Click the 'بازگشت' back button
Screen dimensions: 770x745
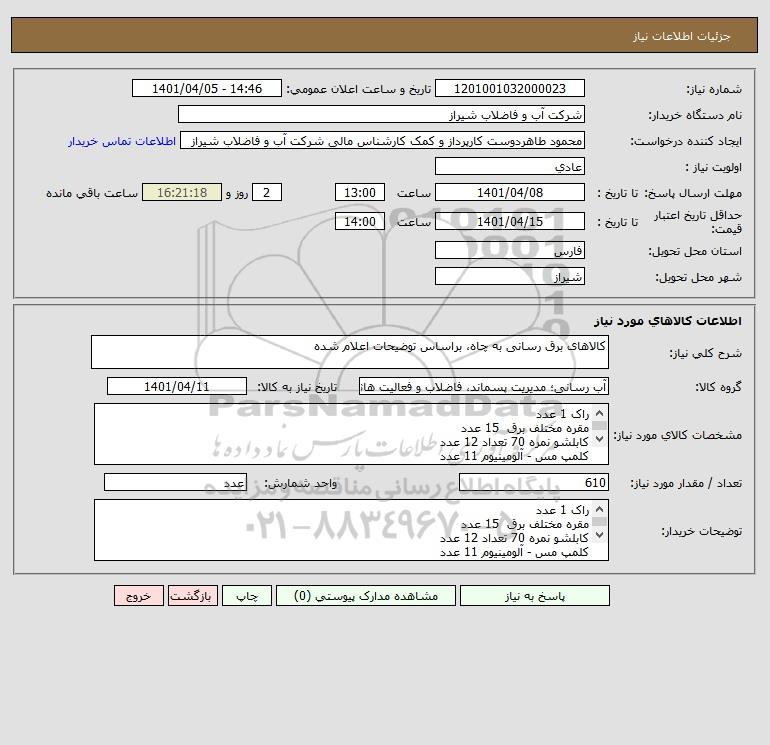192,596
